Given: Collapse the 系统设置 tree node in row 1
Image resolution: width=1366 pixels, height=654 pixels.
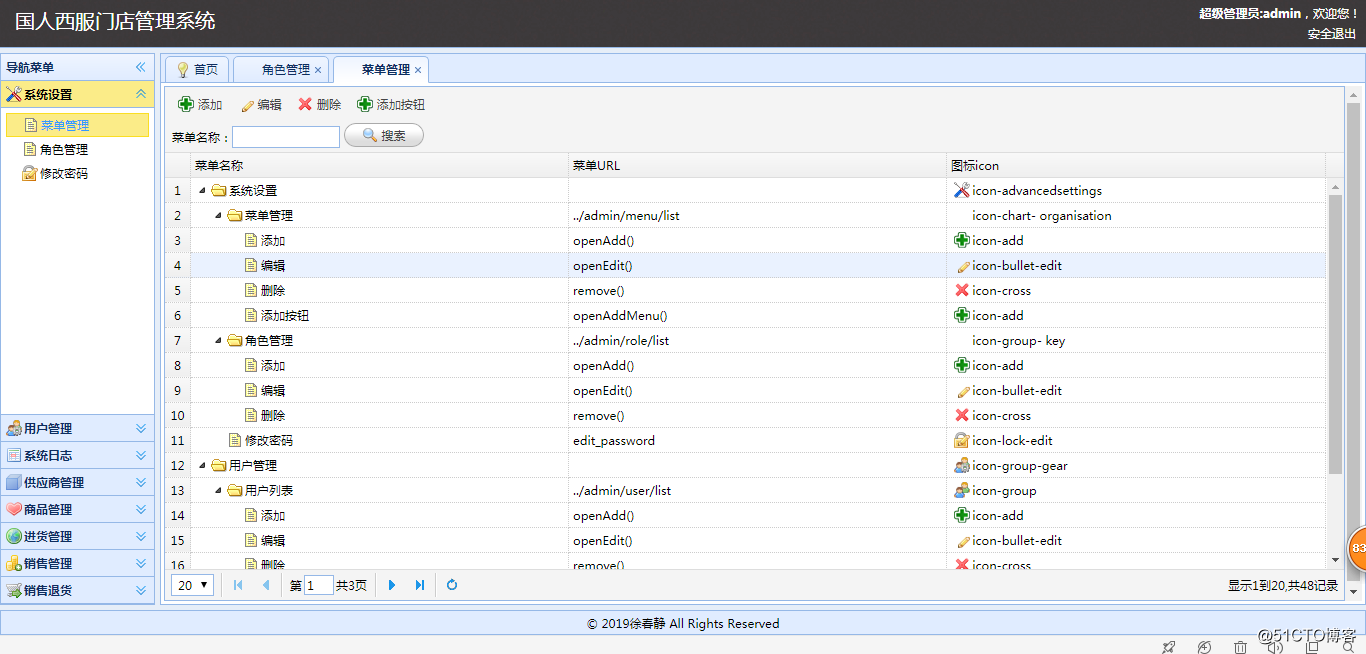Looking at the screenshot, I should pyautogui.click(x=202, y=190).
